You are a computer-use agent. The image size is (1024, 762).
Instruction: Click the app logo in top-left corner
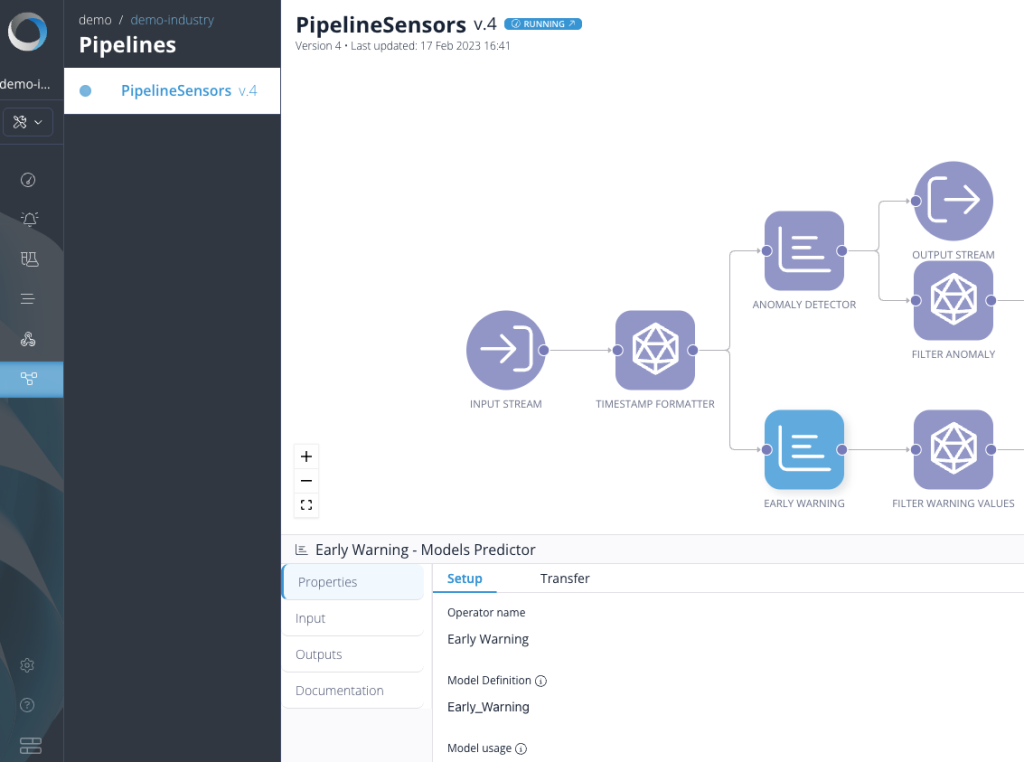pos(27,32)
